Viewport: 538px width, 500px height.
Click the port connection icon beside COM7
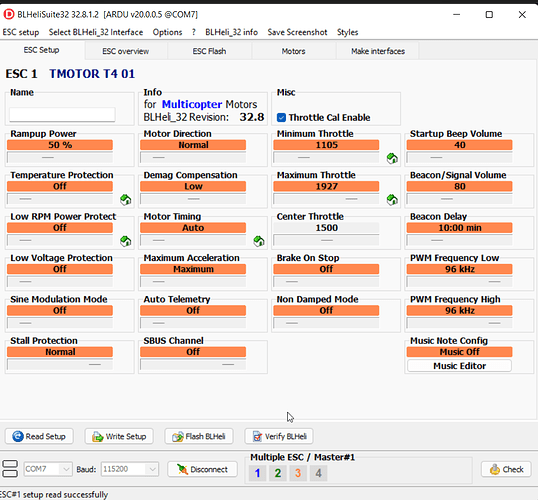click(x=10, y=469)
